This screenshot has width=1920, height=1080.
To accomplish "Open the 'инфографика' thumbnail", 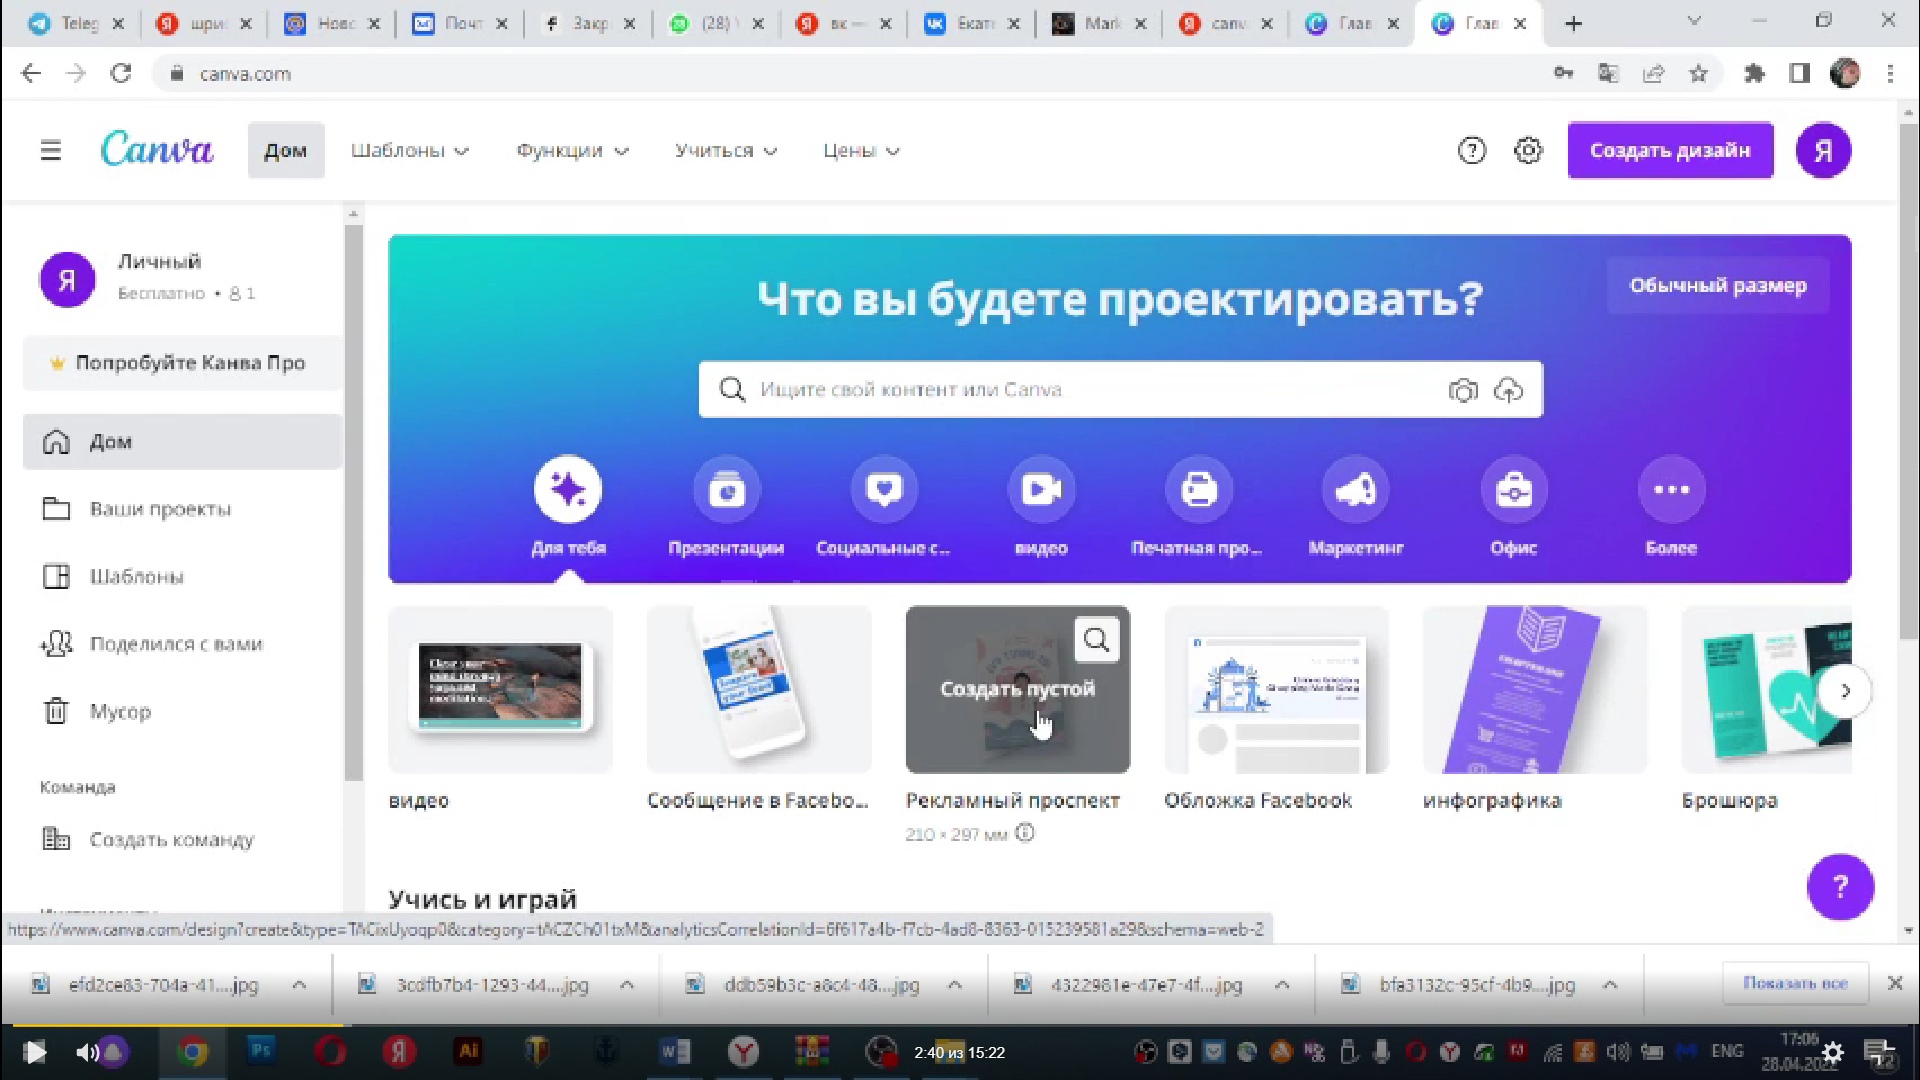I will (1535, 690).
